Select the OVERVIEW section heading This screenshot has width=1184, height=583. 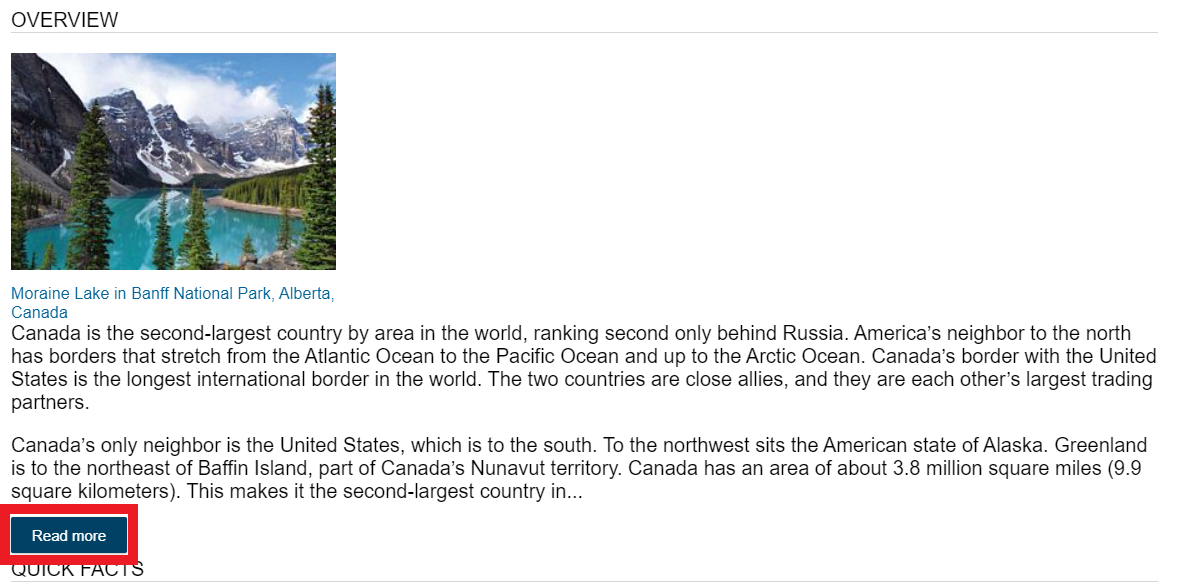point(65,20)
